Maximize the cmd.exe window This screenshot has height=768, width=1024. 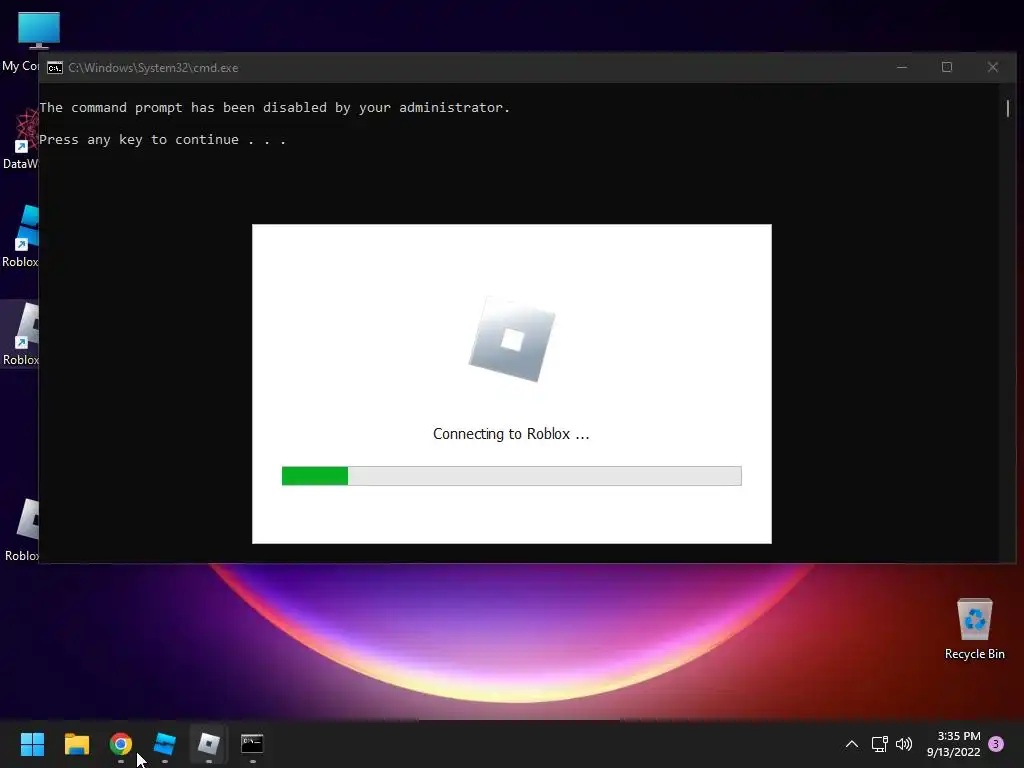tap(947, 67)
